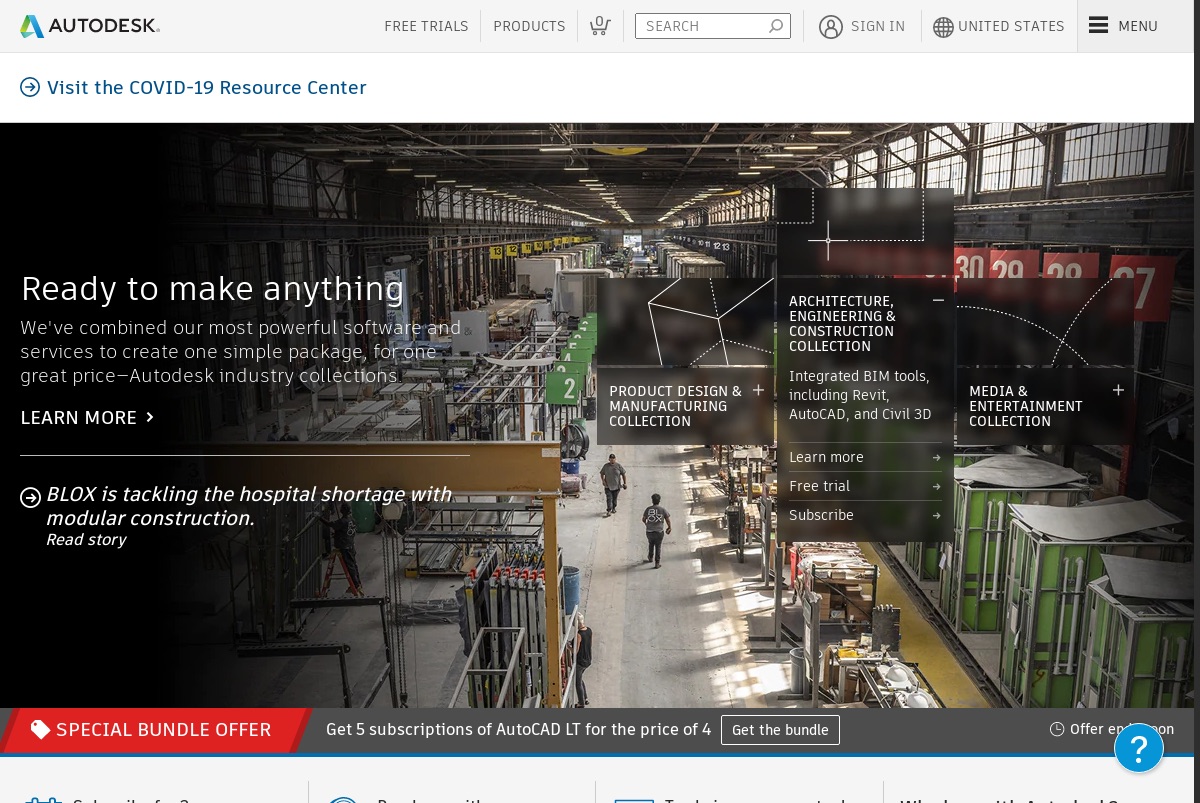Open the blue help question mark bubble
This screenshot has height=803, width=1200.
pos(1139,747)
